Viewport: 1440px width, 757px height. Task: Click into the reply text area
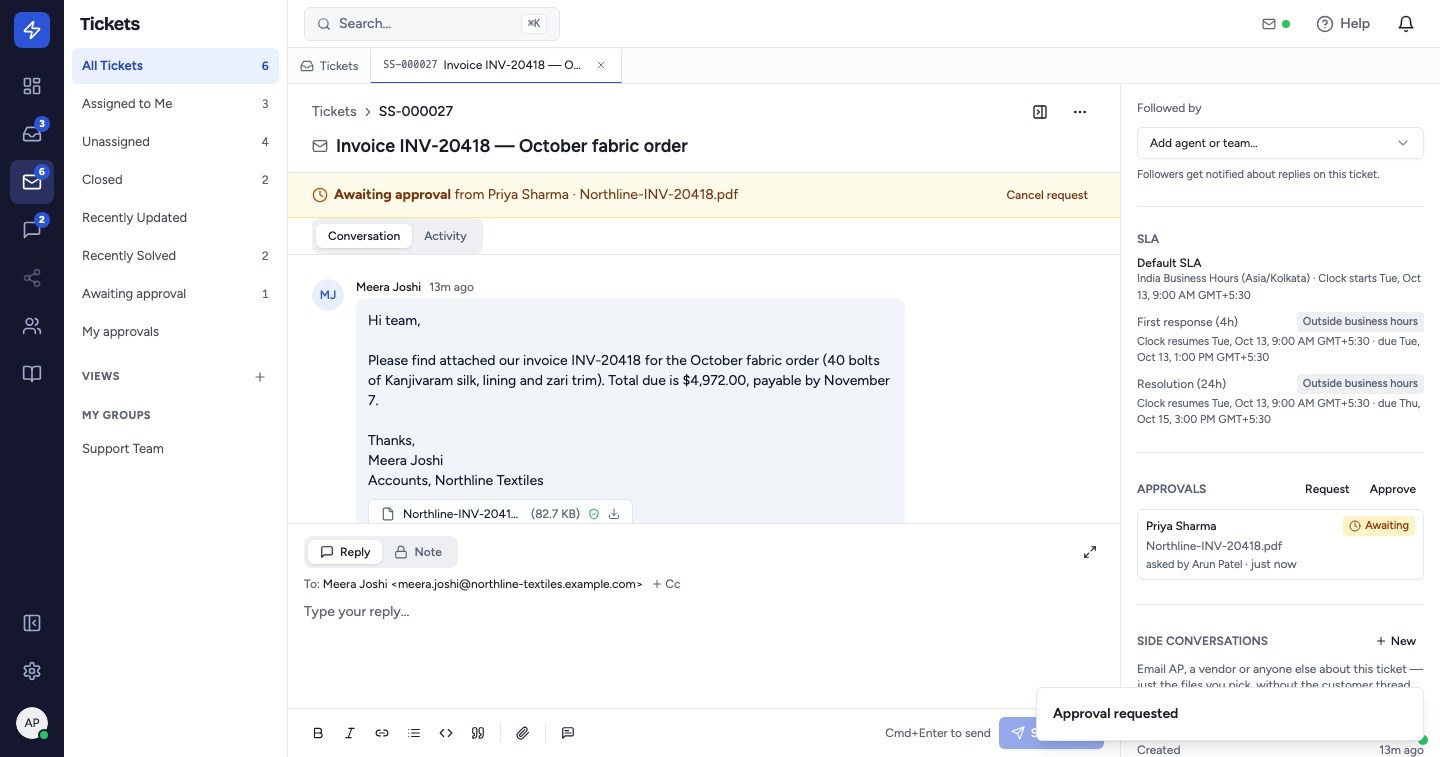[x=704, y=650]
